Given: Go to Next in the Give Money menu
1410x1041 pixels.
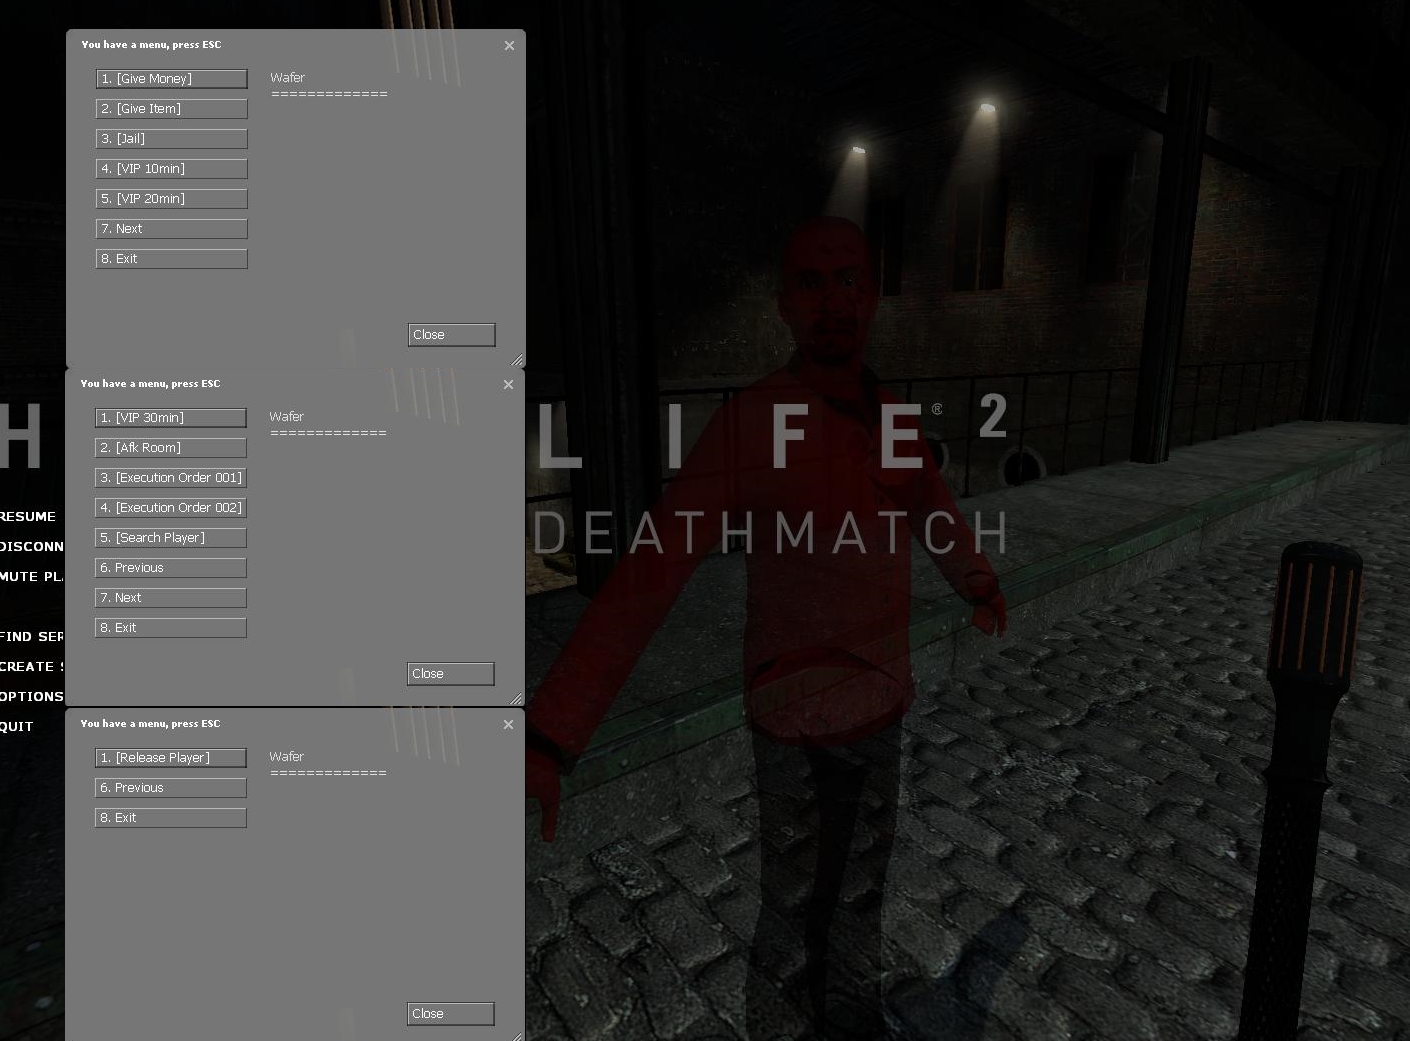Looking at the screenshot, I should point(172,229).
